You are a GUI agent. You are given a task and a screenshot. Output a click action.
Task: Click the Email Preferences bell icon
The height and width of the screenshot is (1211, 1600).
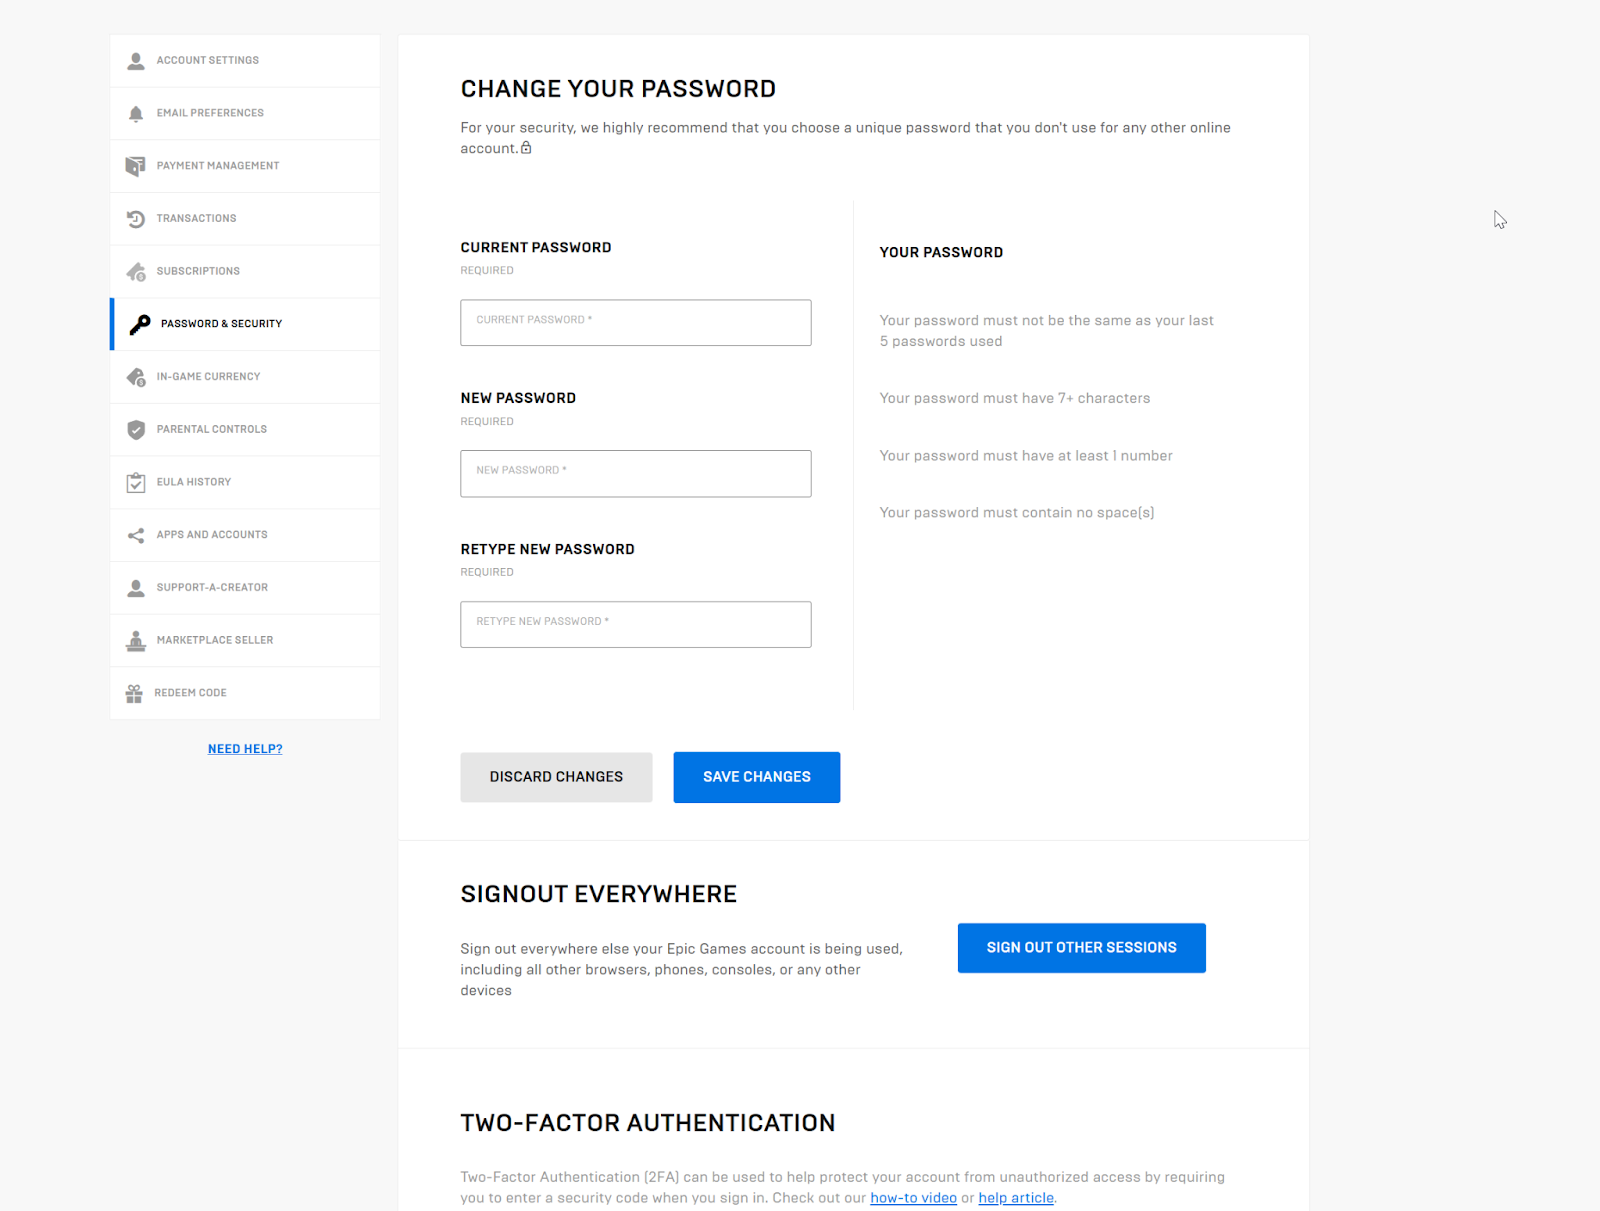[136, 114]
